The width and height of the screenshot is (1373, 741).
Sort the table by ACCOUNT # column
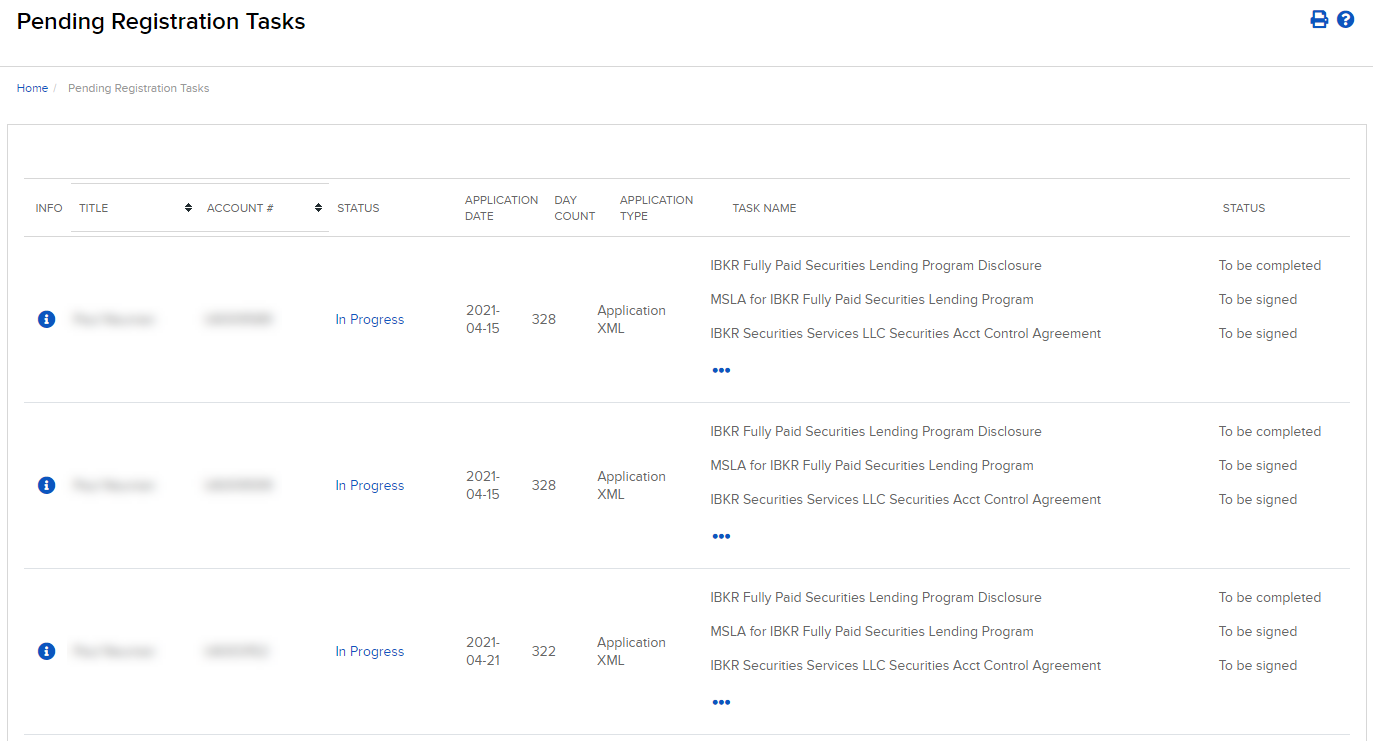pyautogui.click(x=317, y=207)
